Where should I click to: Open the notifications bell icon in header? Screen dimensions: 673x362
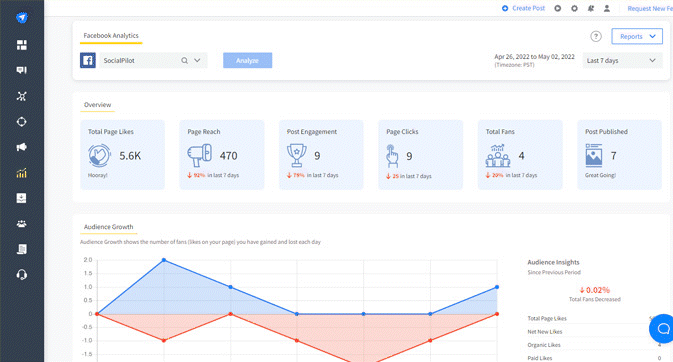[x=591, y=8]
